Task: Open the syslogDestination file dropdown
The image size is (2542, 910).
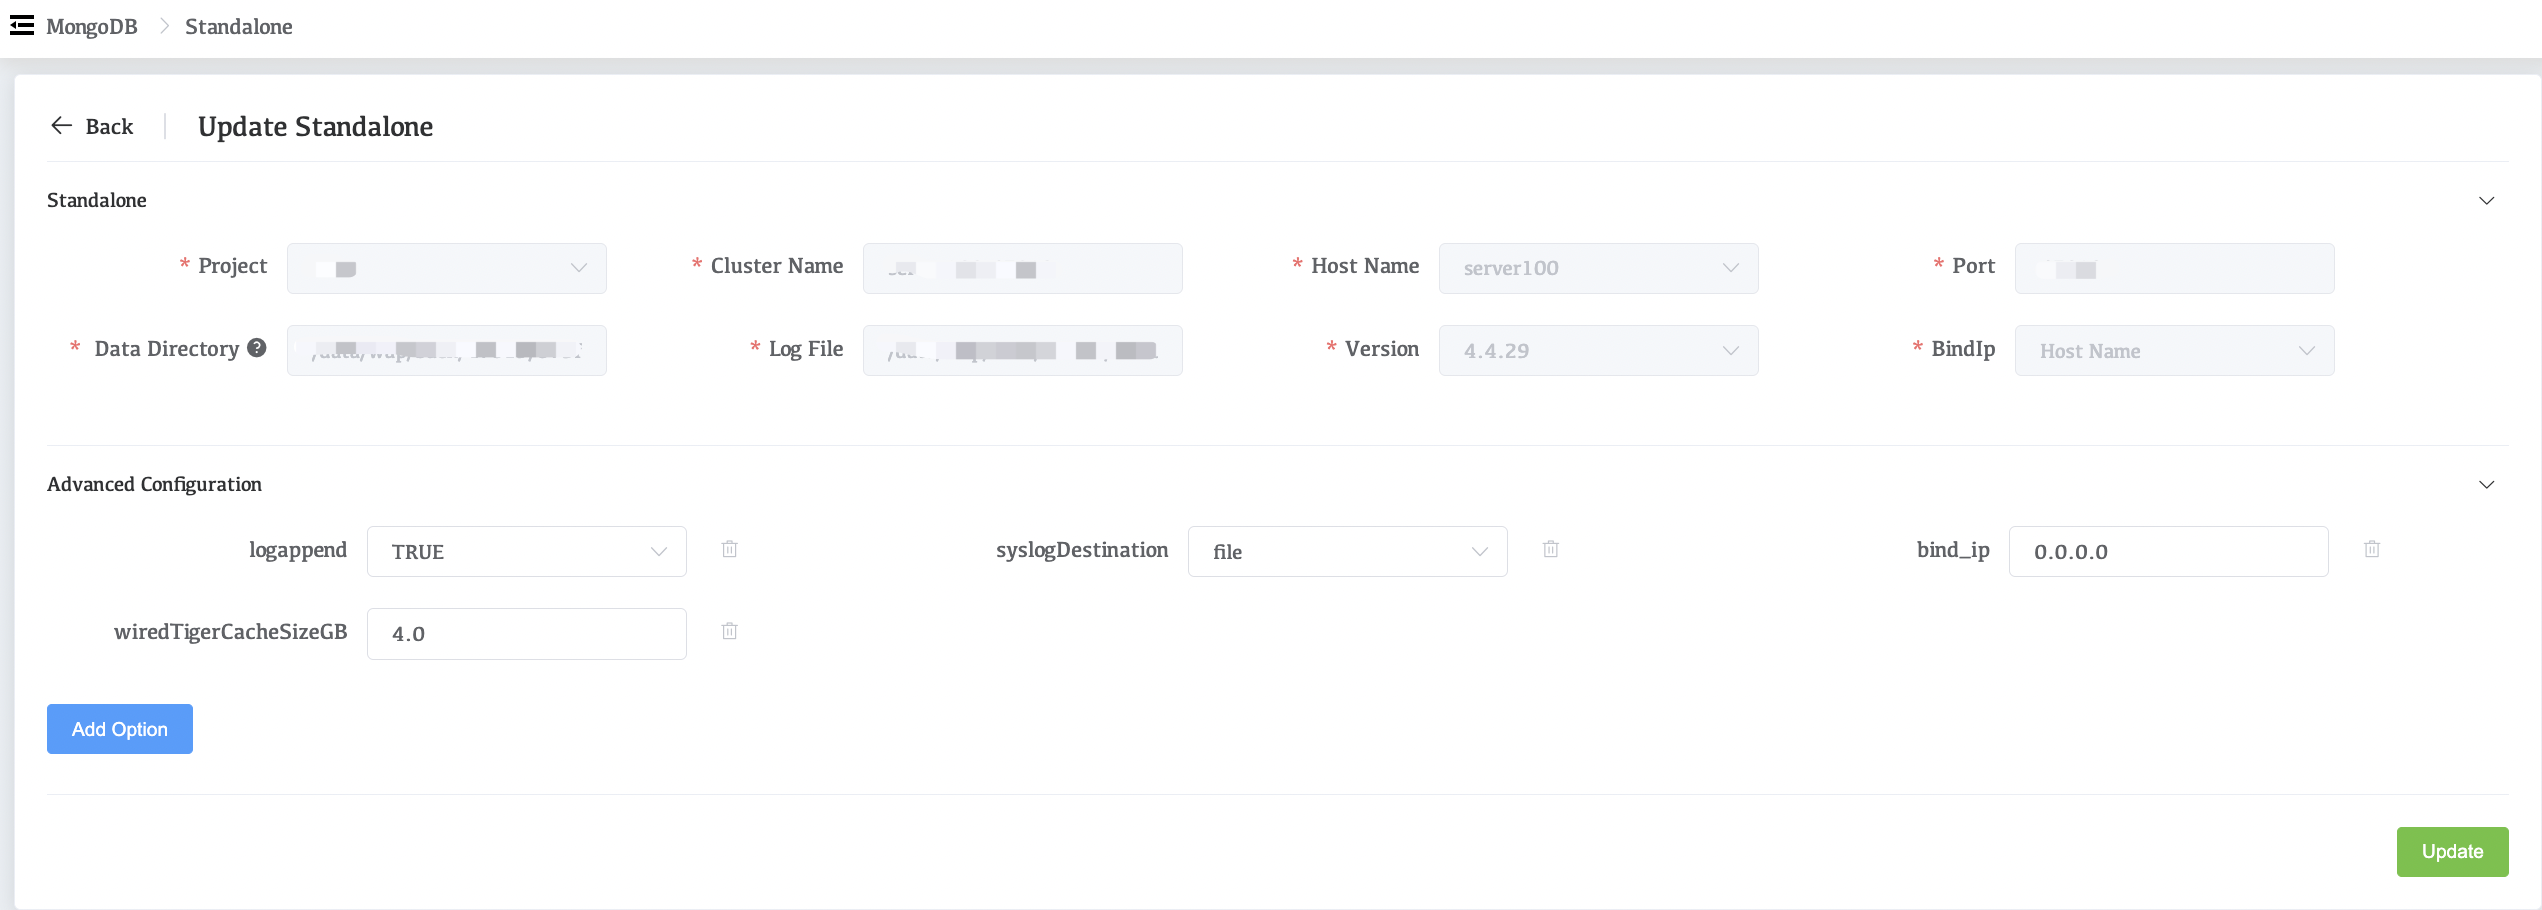Action: click(1347, 552)
